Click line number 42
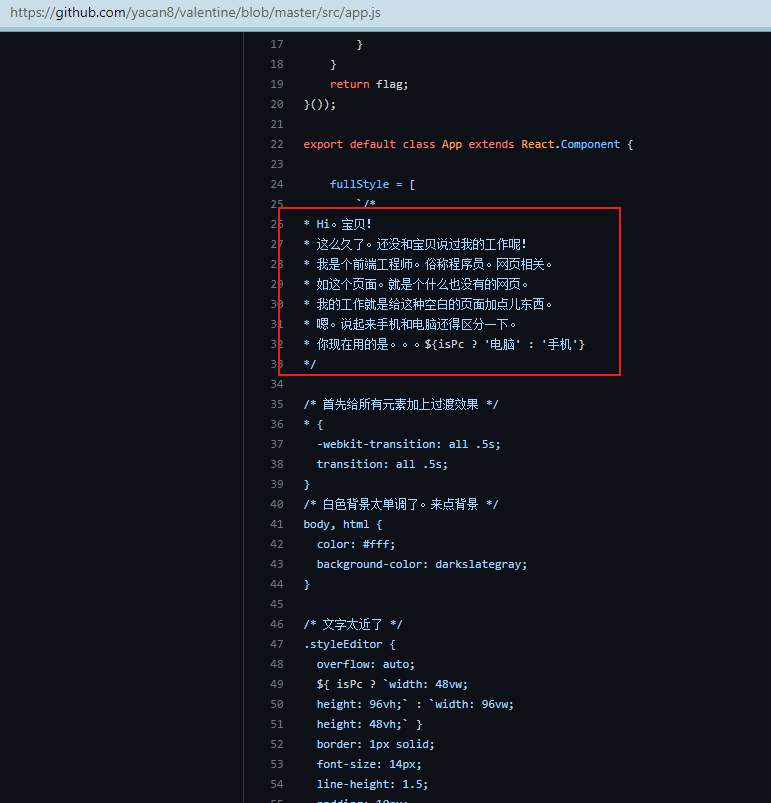Screen dimensions: 771x803 coord(276,544)
